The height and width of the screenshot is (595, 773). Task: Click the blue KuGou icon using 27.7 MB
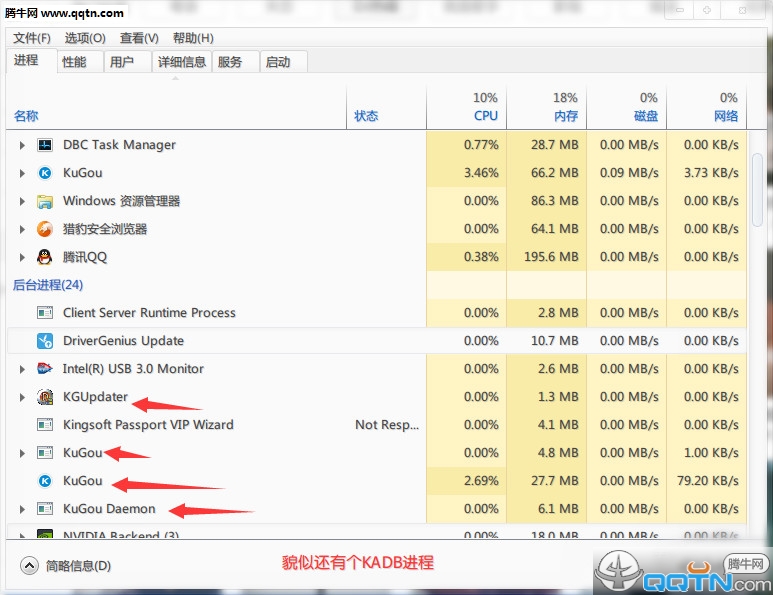point(45,481)
